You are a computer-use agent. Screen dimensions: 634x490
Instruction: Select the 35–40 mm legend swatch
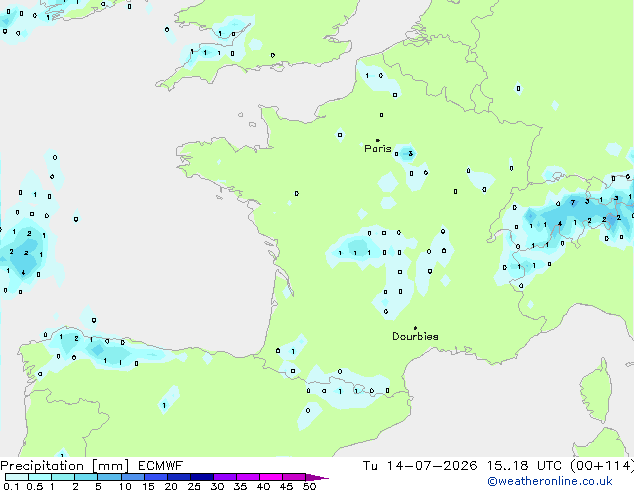pyautogui.click(x=248, y=477)
